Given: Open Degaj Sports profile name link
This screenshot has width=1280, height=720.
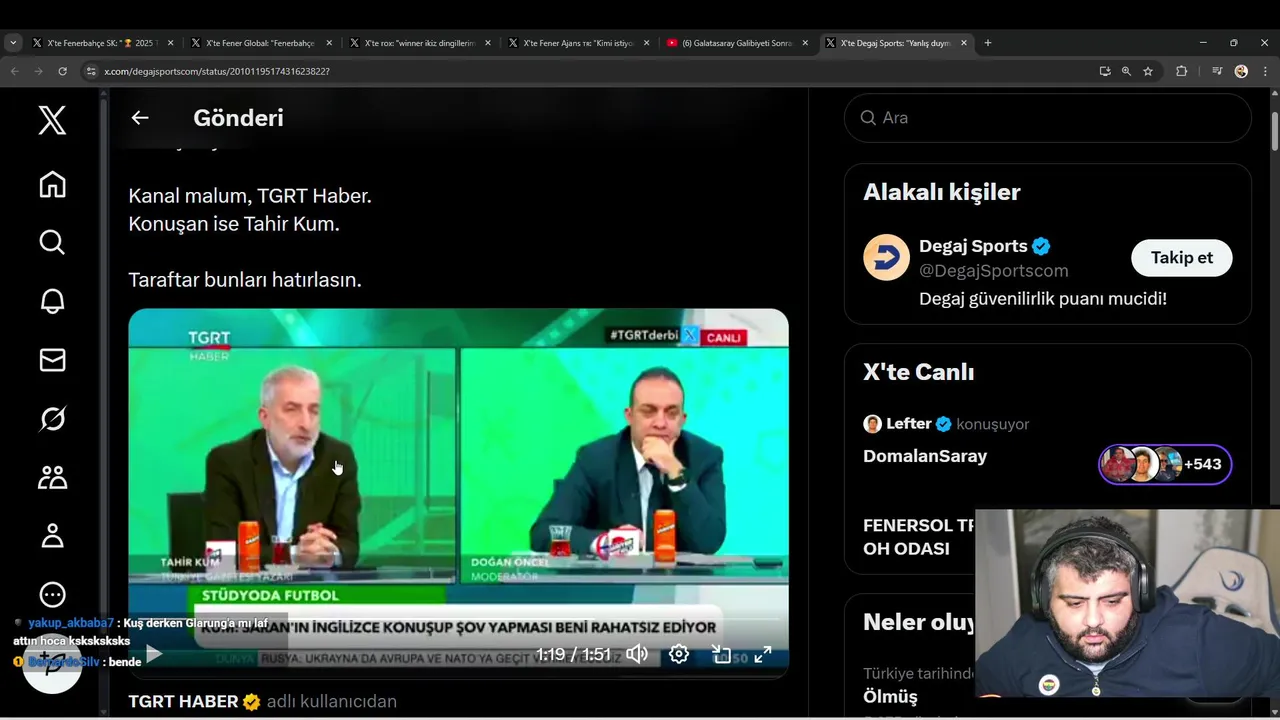Looking at the screenshot, I should pos(973,246).
